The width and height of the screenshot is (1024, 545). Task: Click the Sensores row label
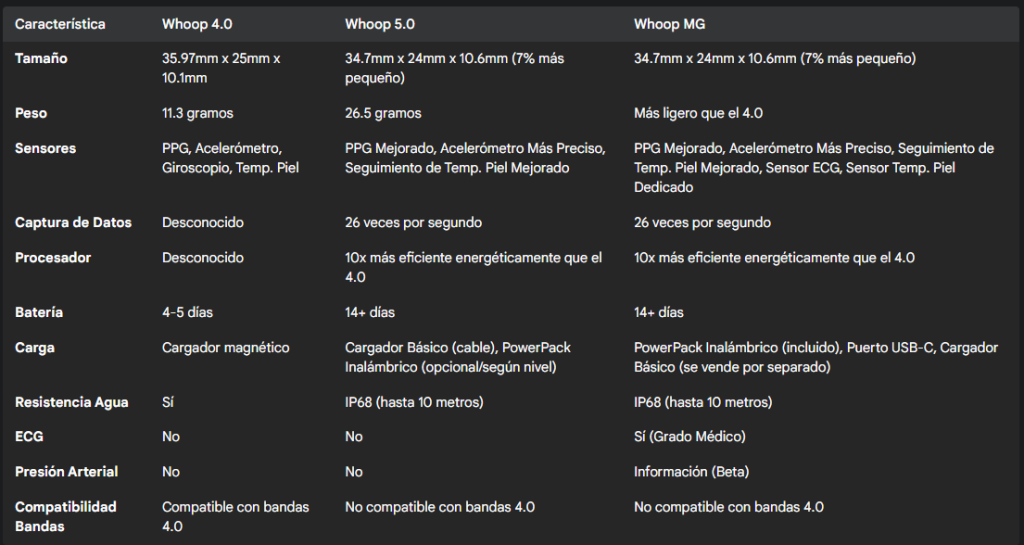pos(45,148)
